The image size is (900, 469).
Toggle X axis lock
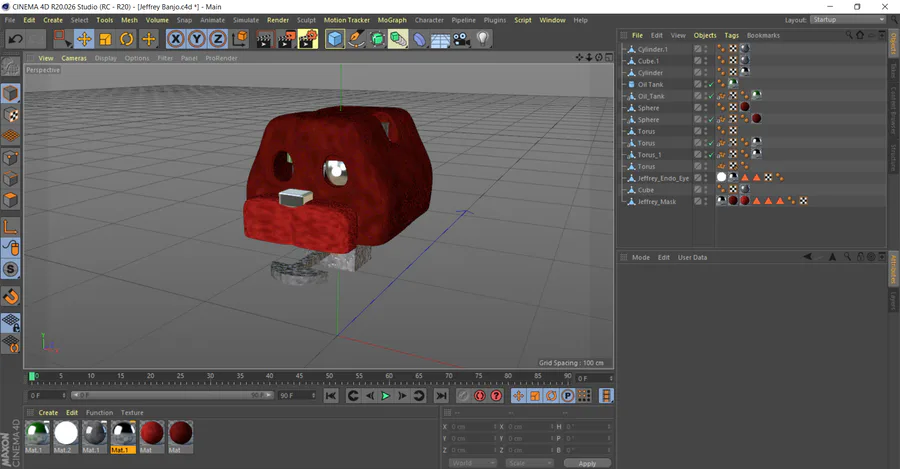click(x=176, y=39)
